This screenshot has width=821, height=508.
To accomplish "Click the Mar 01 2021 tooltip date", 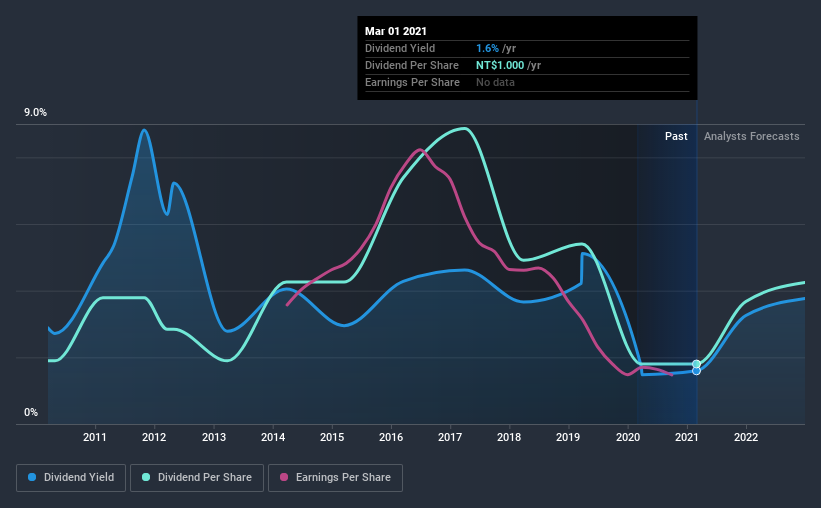I will pos(396,31).
